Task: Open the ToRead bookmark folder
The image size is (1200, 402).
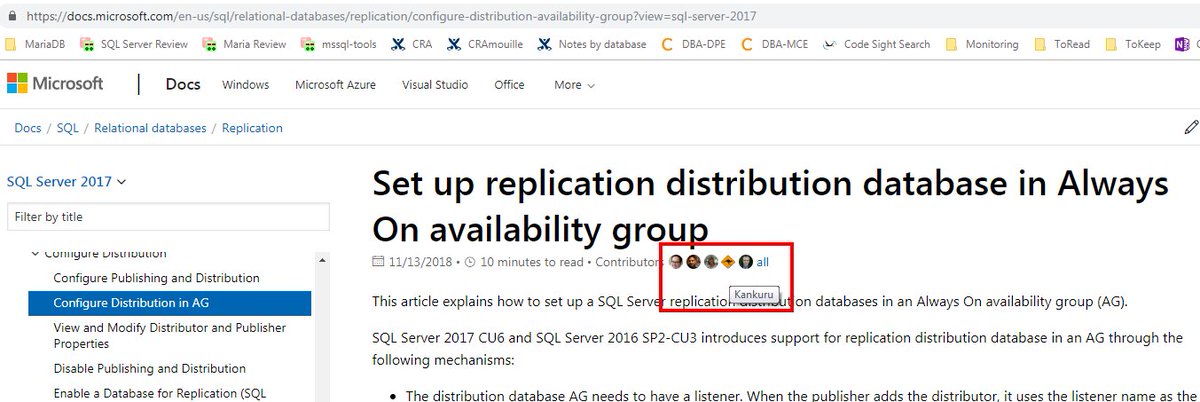Action: coord(1060,44)
